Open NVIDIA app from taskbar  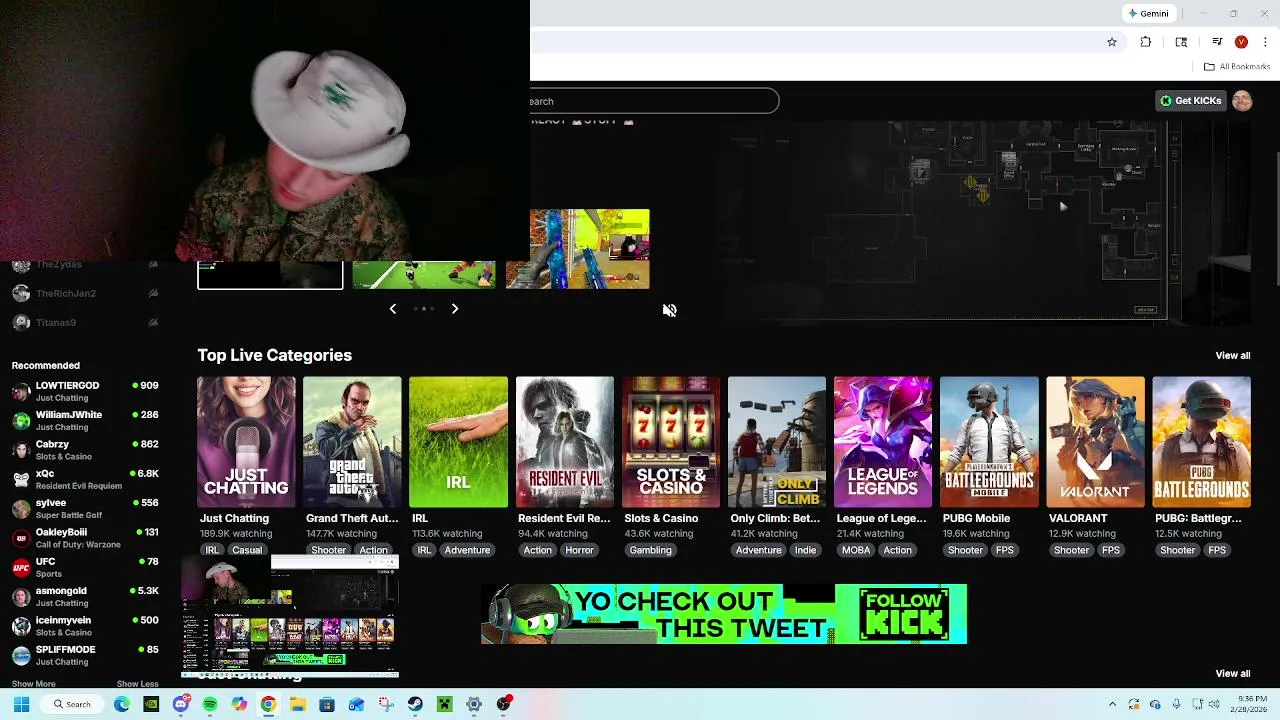(151, 704)
